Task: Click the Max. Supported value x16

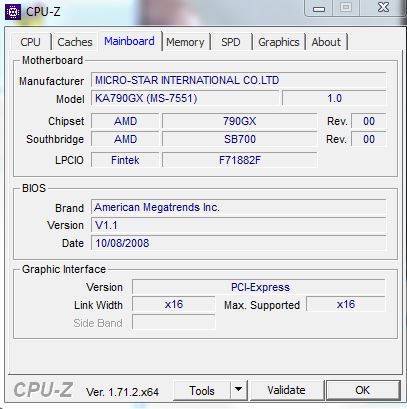Action: [x=346, y=304]
